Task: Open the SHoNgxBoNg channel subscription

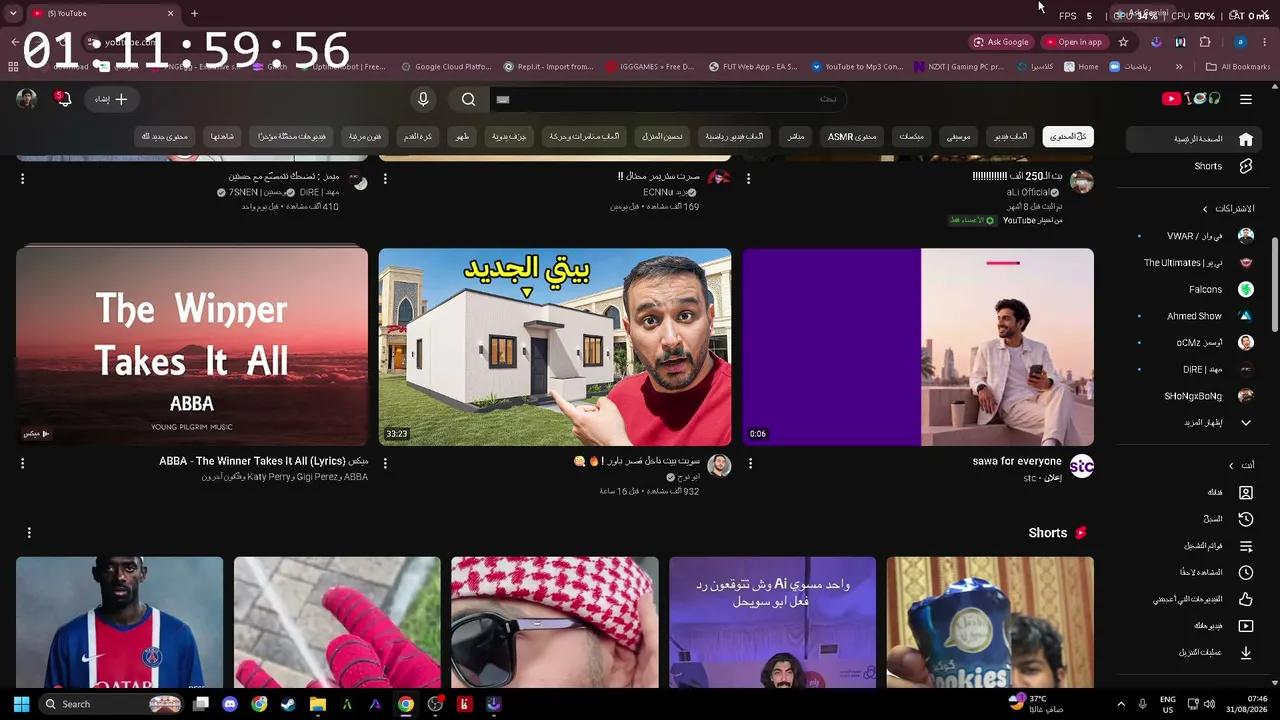Action: (1195, 396)
